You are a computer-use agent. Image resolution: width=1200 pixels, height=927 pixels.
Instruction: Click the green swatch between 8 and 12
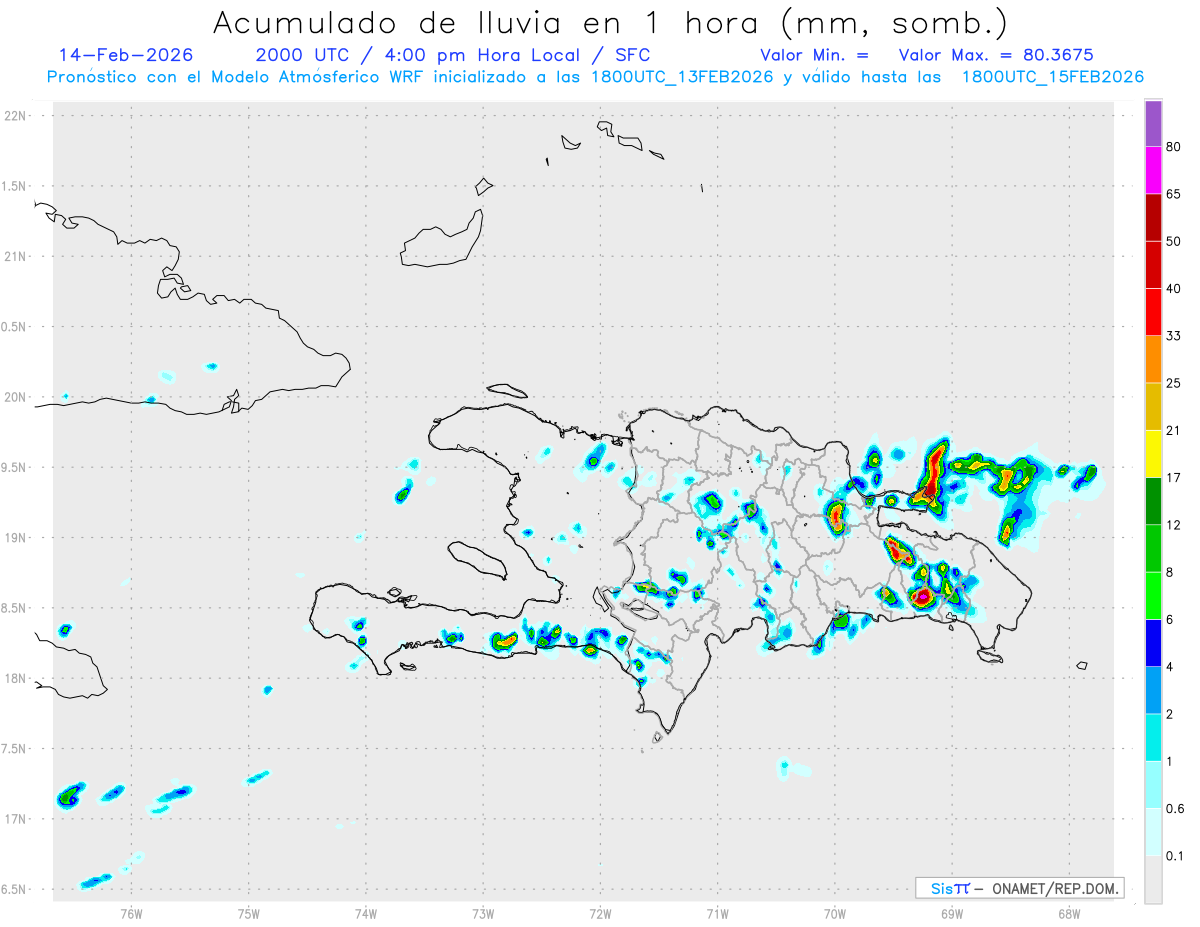click(1153, 548)
